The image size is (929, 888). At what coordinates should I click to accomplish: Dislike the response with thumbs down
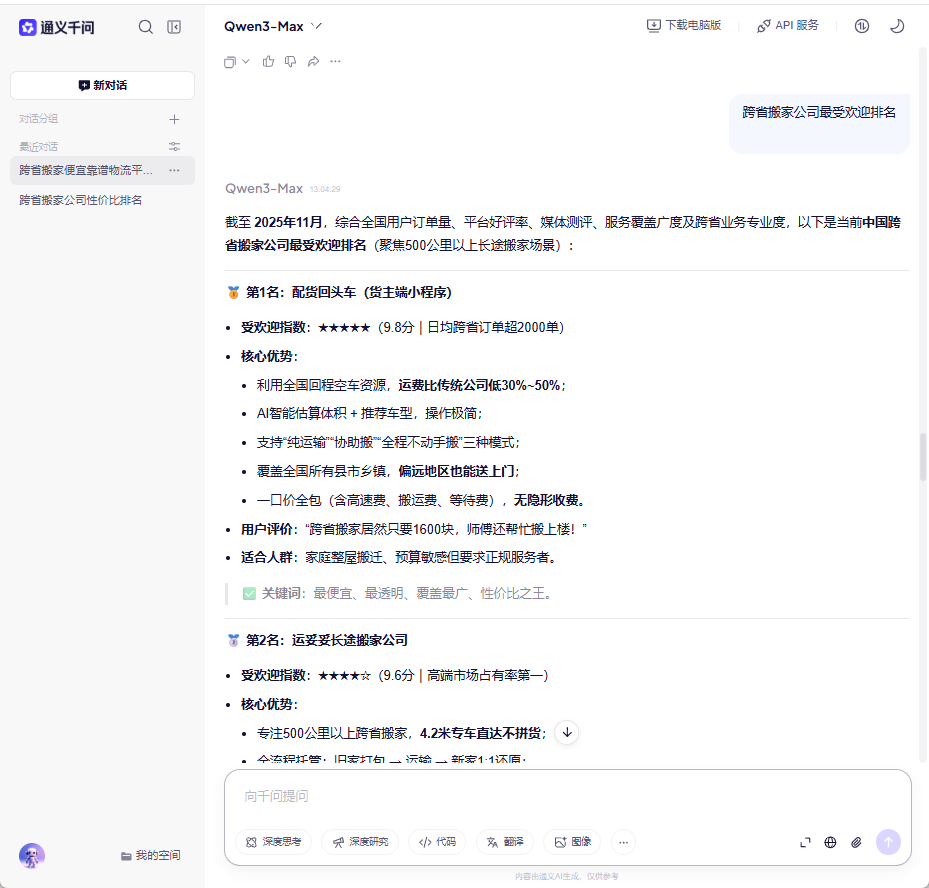[x=290, y=62]
